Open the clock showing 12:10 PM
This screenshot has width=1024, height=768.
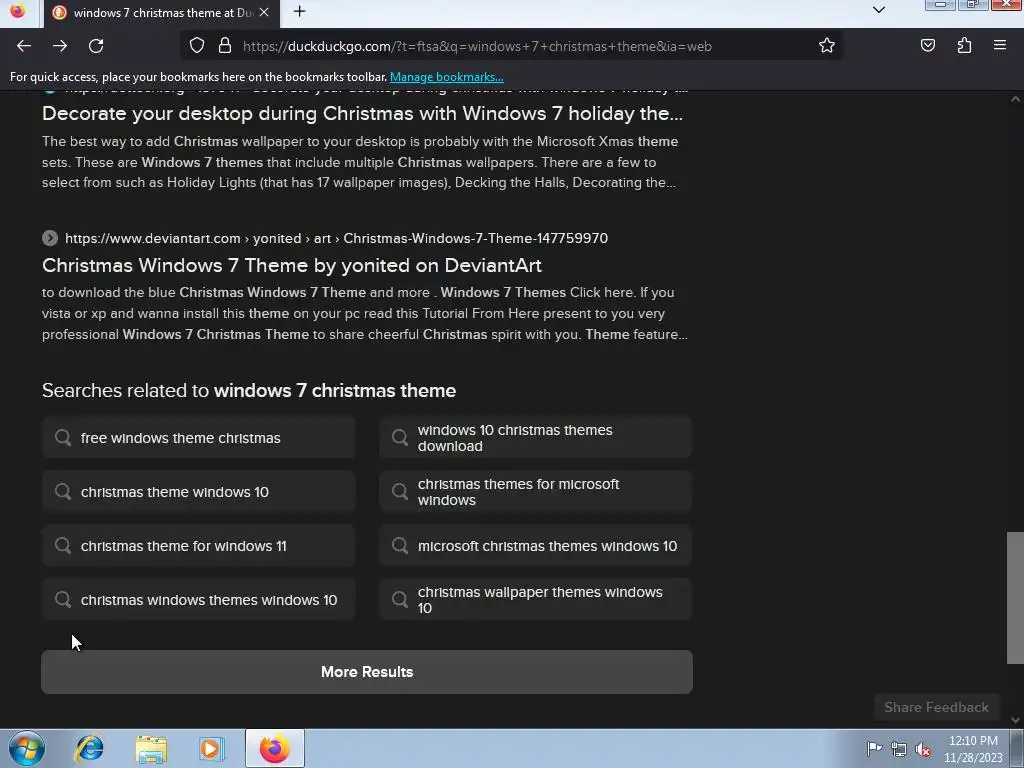[973, 749]
